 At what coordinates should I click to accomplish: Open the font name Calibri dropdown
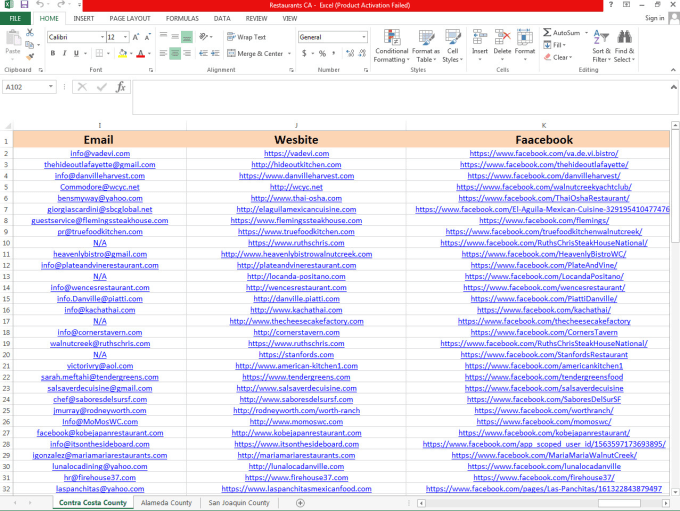(102, 37)
